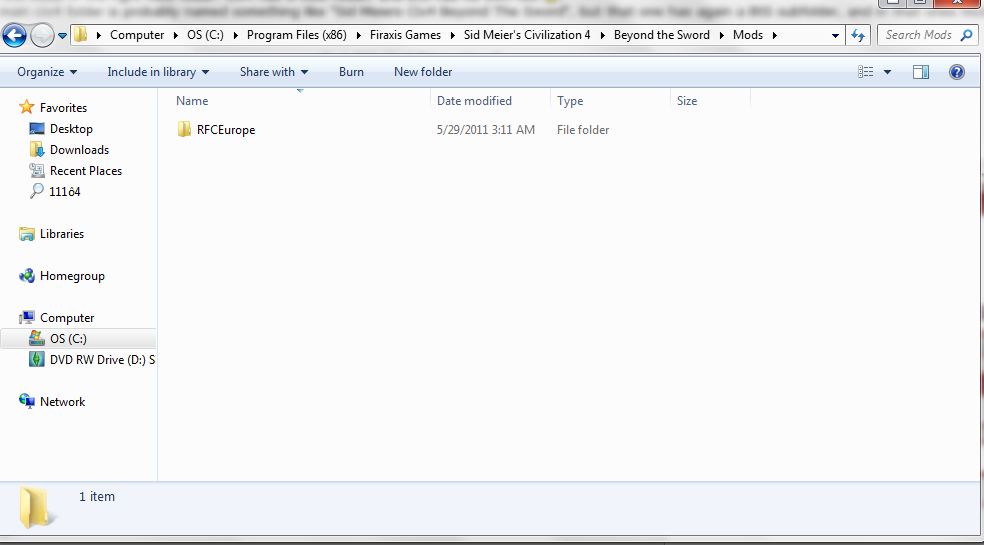Click the folder icon in address bar
This screenshot has height=545, width=984.
[x=80, y=35]
